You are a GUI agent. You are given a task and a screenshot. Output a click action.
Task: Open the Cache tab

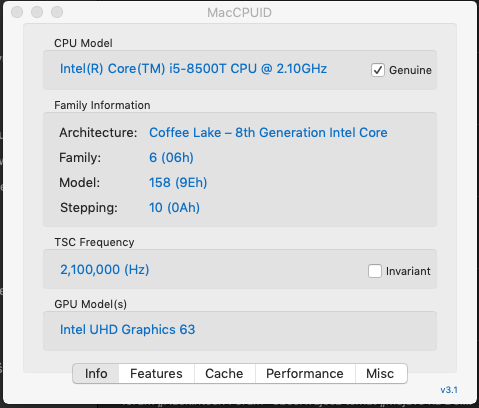point(224,374)
